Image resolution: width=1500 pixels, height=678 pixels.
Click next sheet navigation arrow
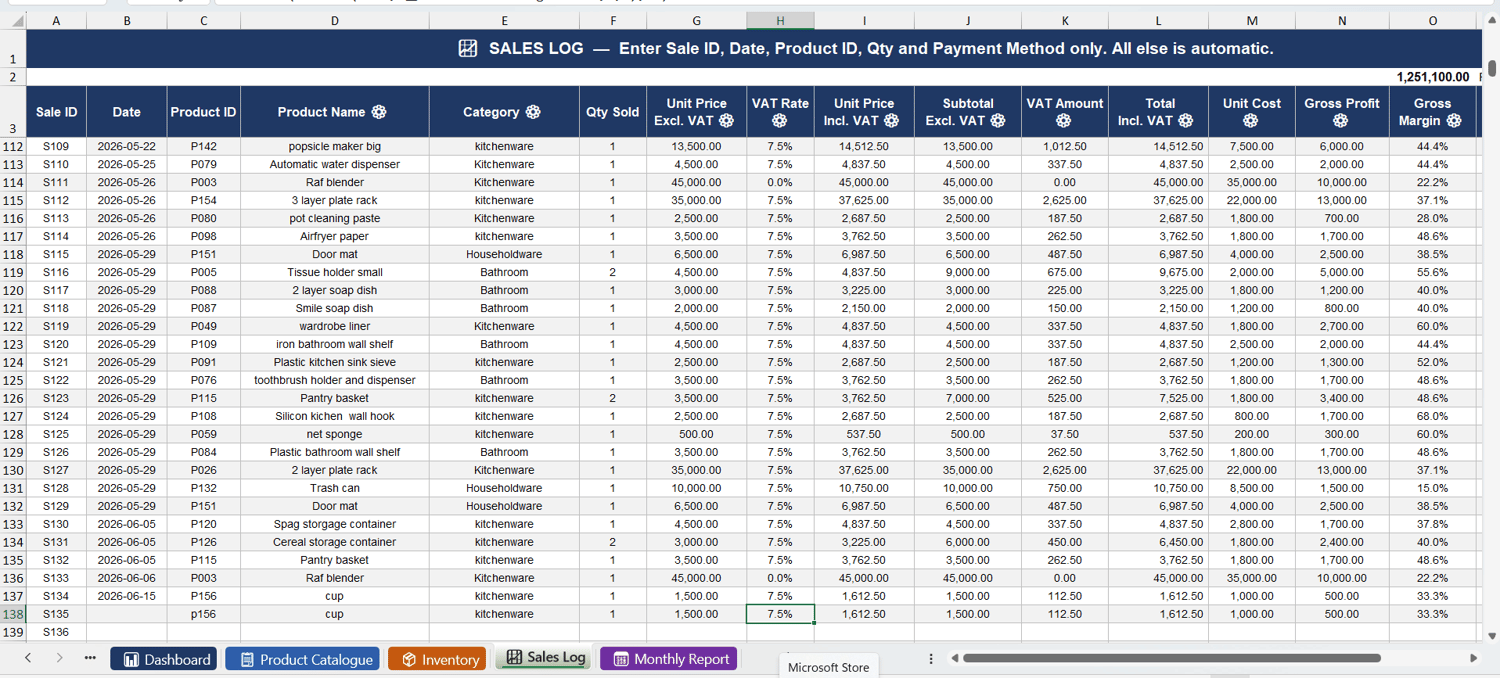tap(60, 658)
